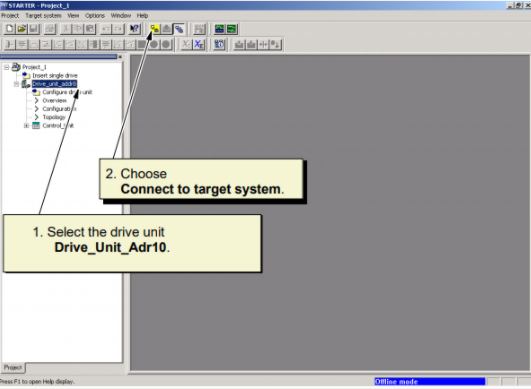This screenshot has height=389, width=531.
Task: Click the grey download icon beside Connect
Action: click(167, 29)
